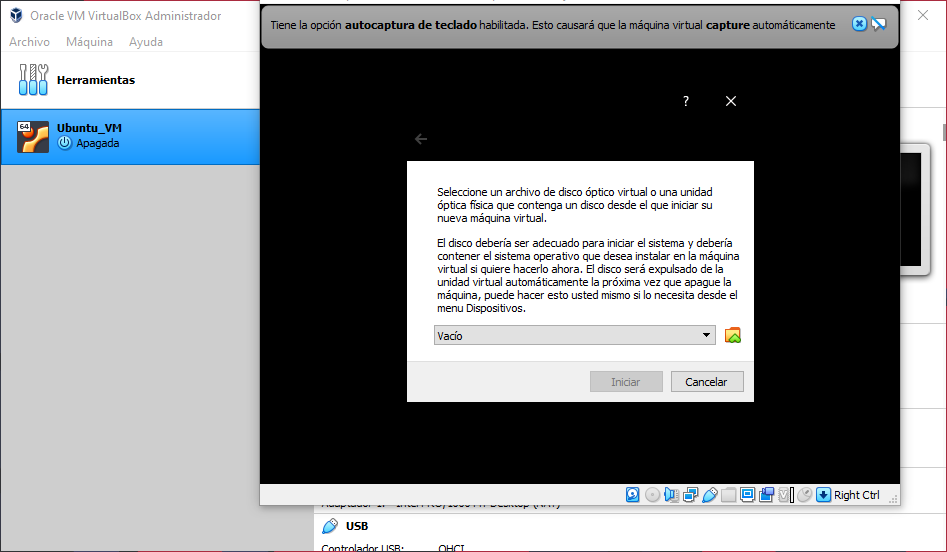
Task: Open the Máquina menu
Action: point(89,42)
